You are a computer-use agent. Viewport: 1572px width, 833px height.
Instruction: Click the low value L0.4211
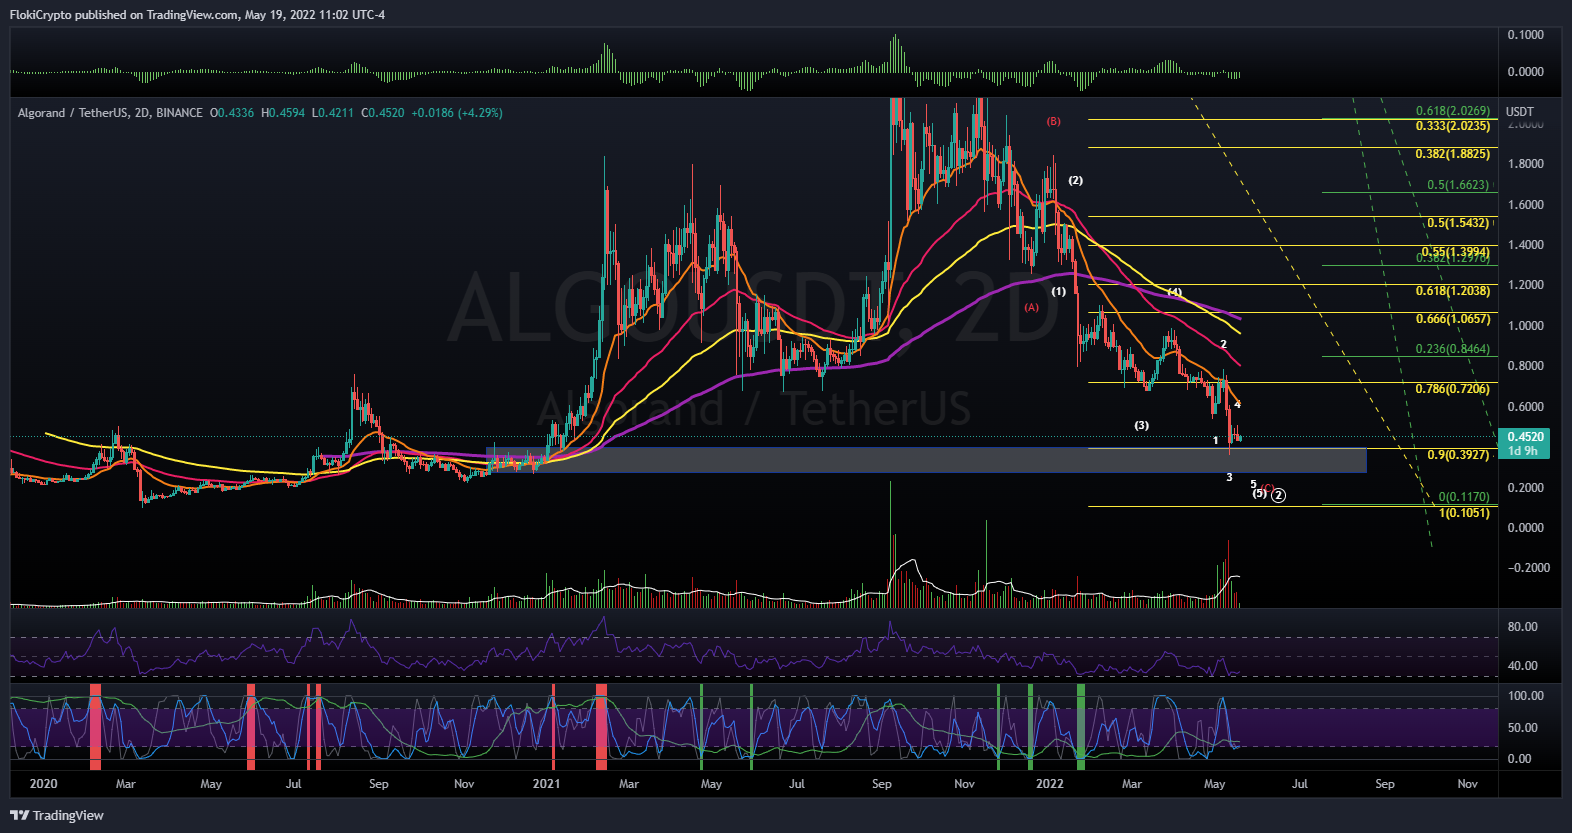[333, 113]
